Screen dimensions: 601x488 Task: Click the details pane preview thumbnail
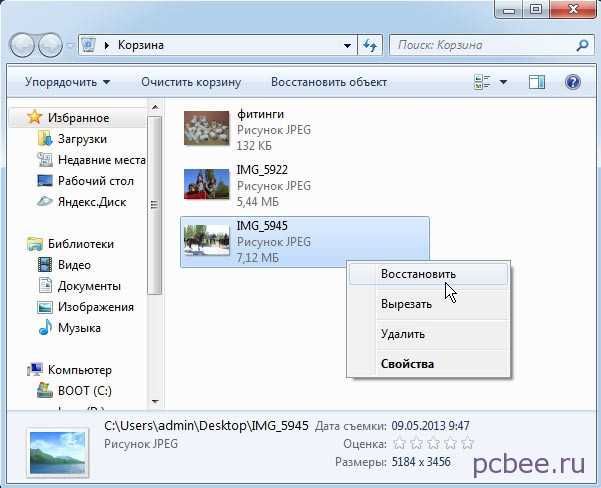point(58,453)
